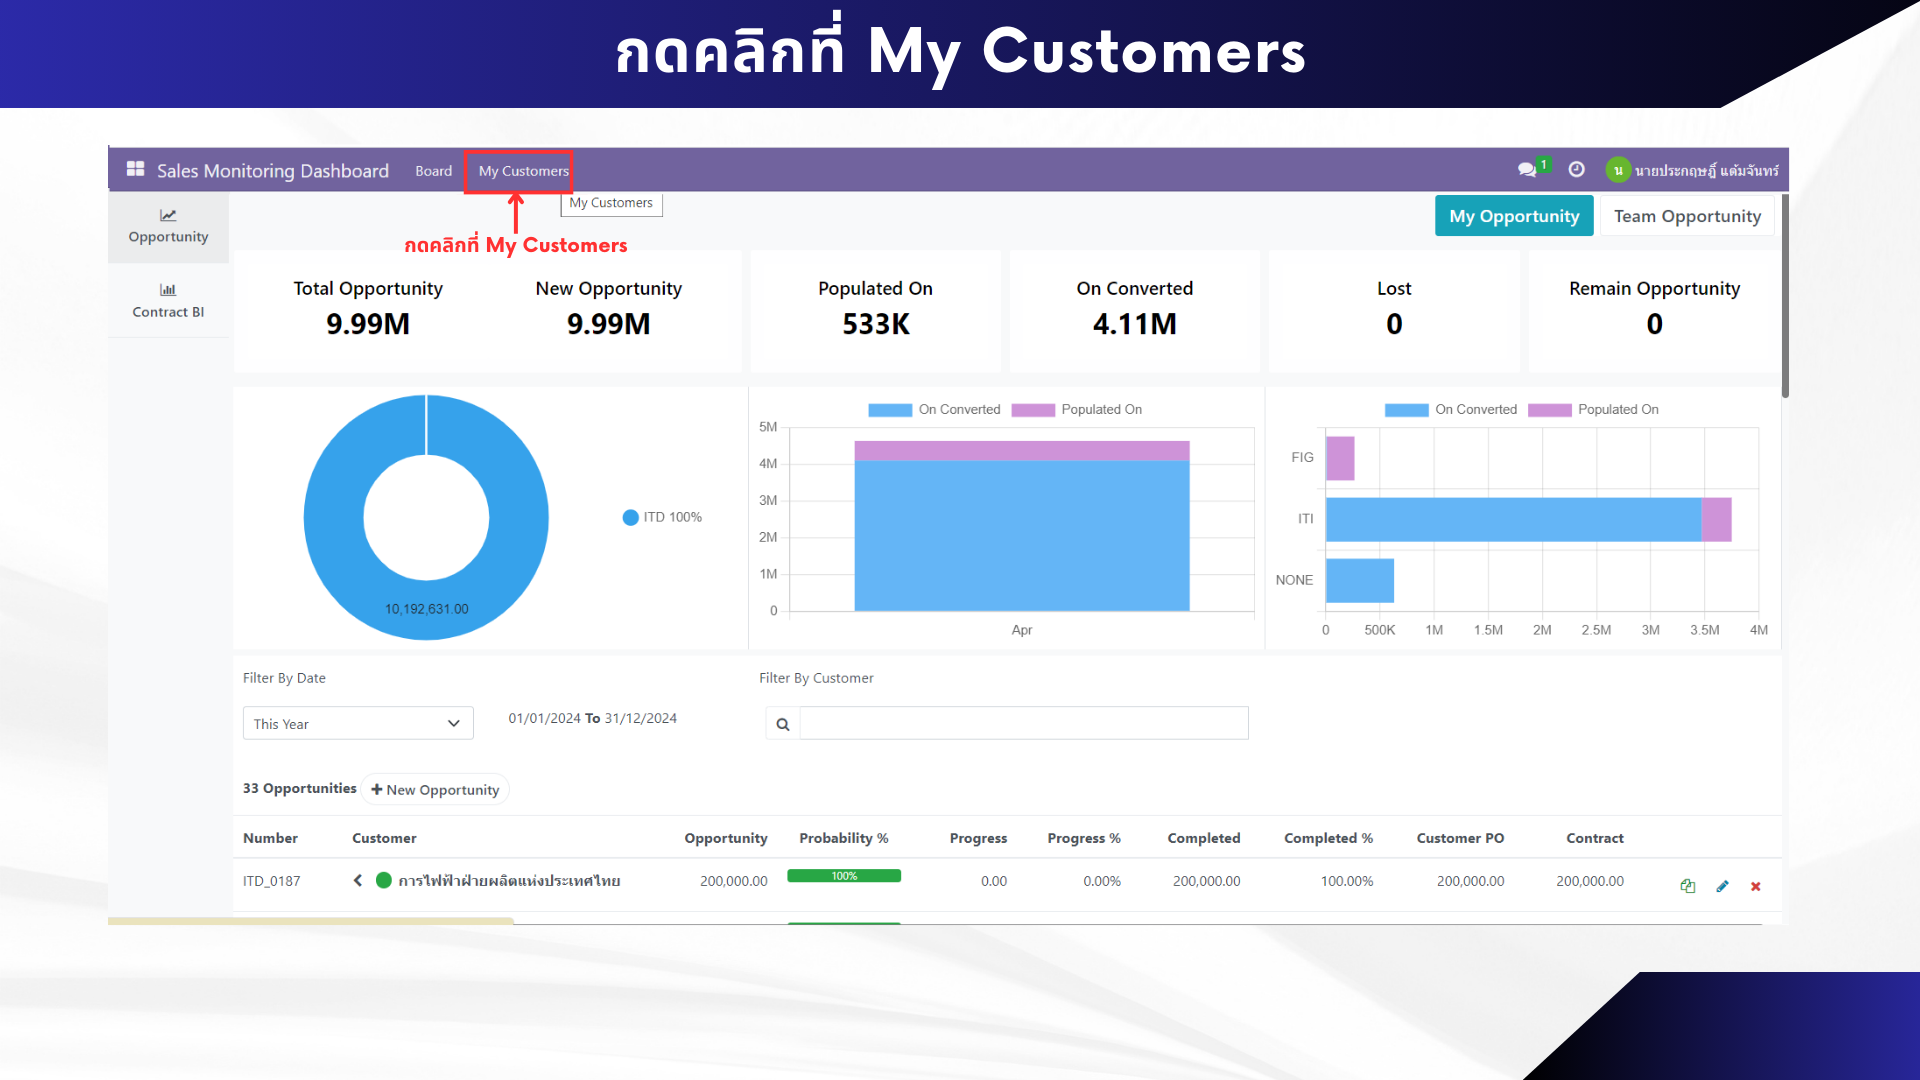The image size is (1920, 1080).
Task: Switch to Team Opportunity view
Action: tap(1687, 216)
